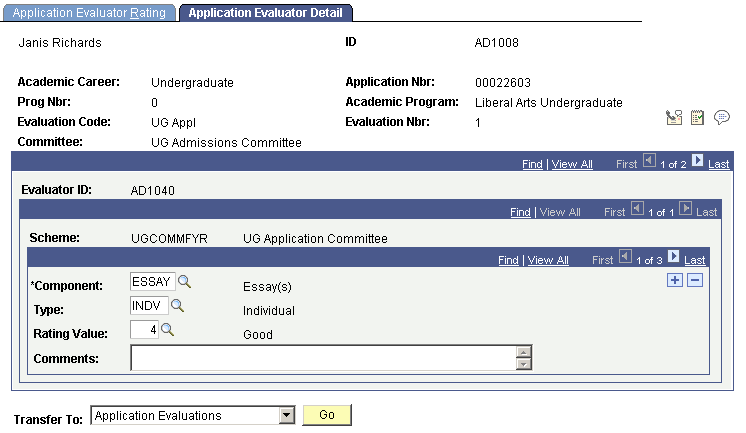Image resolution: width=746 pixels, height=433 pixels.
Task: Show previous component row (1 of 3)
Action: [x=626, y=257]
